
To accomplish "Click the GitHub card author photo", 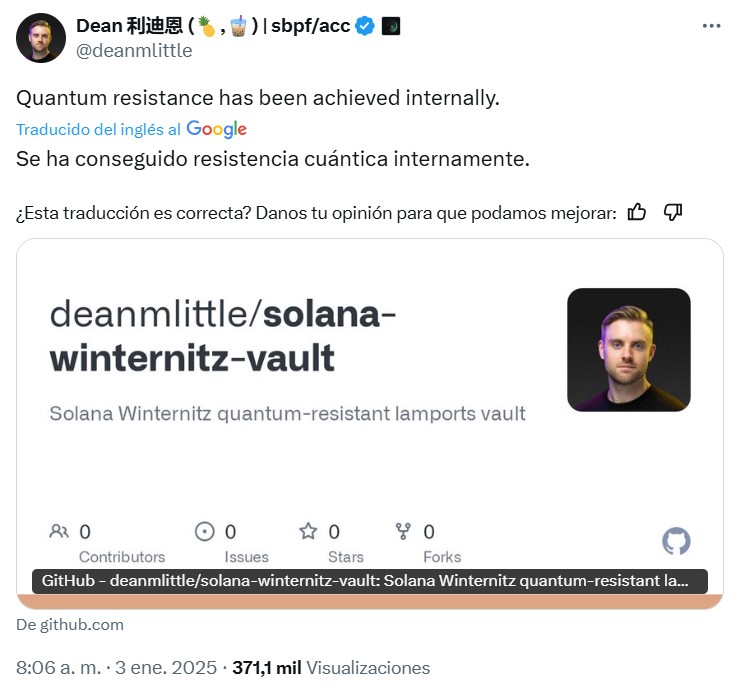I will click(x=628, y=350).
